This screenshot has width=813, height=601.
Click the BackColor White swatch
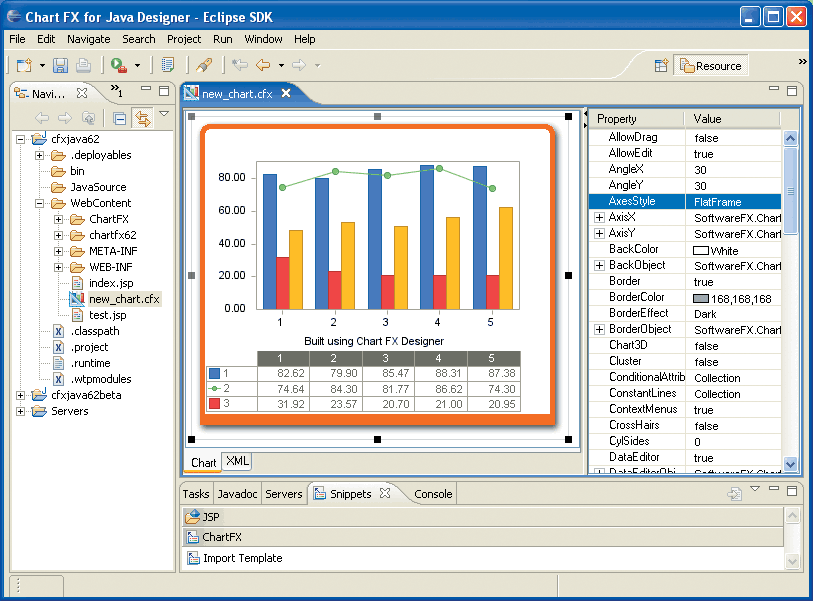pos(700,251)
